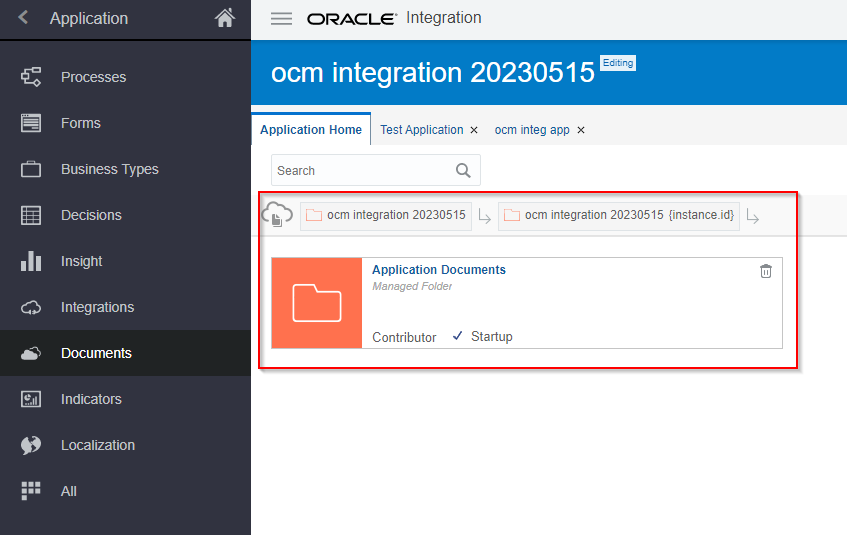Image resolution: width=847 pixels, height=535 pixels.
Task: Click the Decisions table icon
Action: click(x=31, y=215)
